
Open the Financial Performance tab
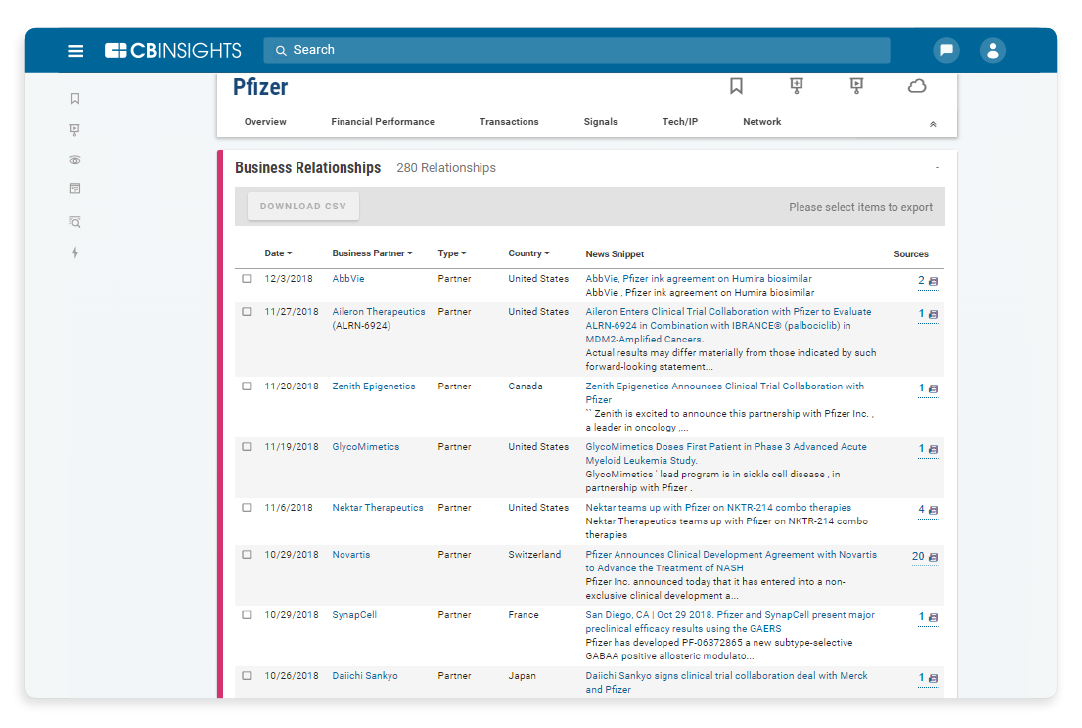[383, 121]
